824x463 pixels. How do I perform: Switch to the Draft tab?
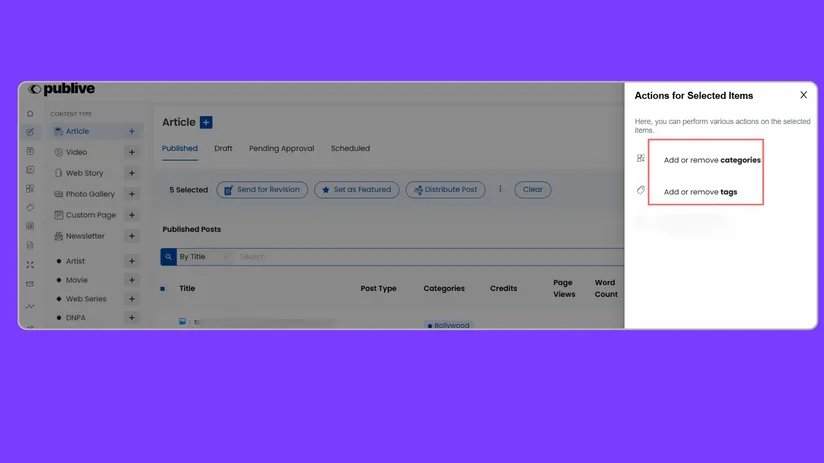pos(223,149)
